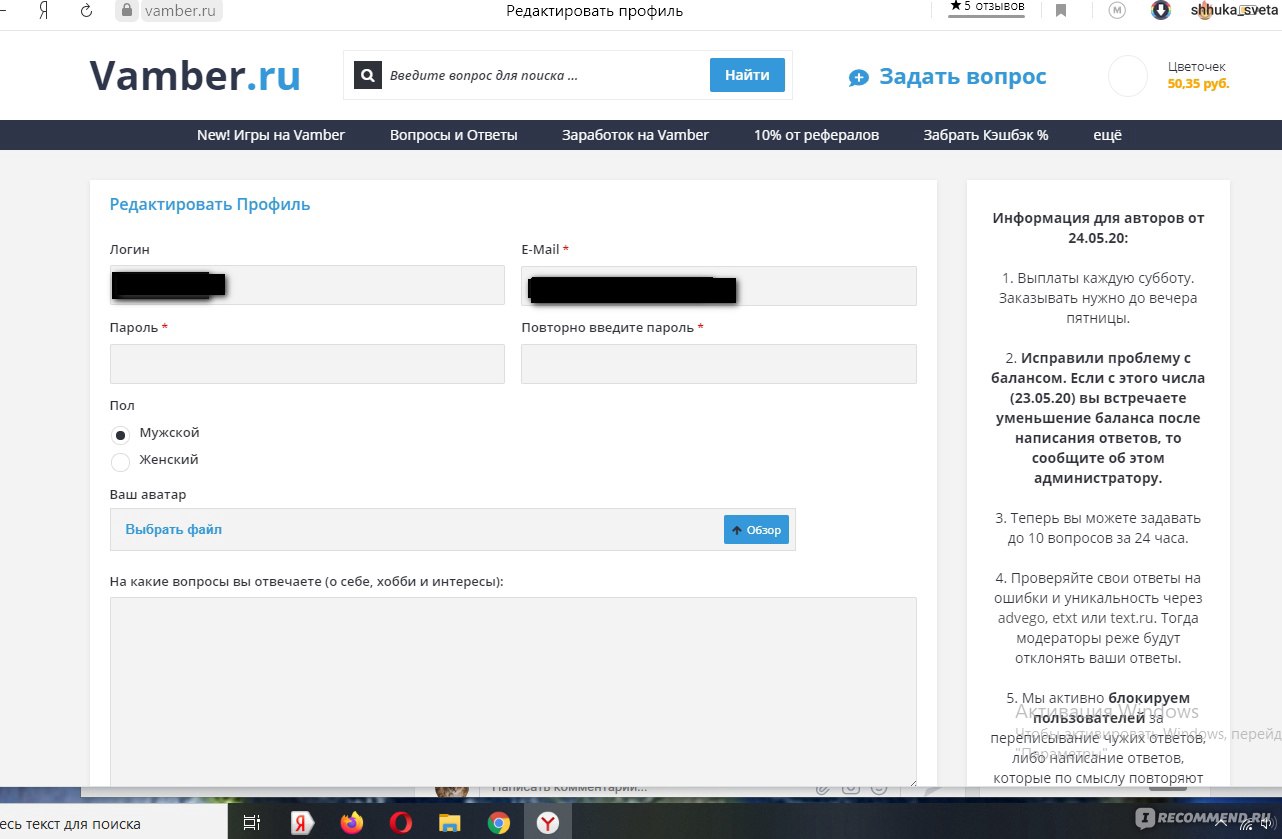Click the Yandex Я home icon in browser bar
Screen dimensions: 1282x839
click(43, 10)
